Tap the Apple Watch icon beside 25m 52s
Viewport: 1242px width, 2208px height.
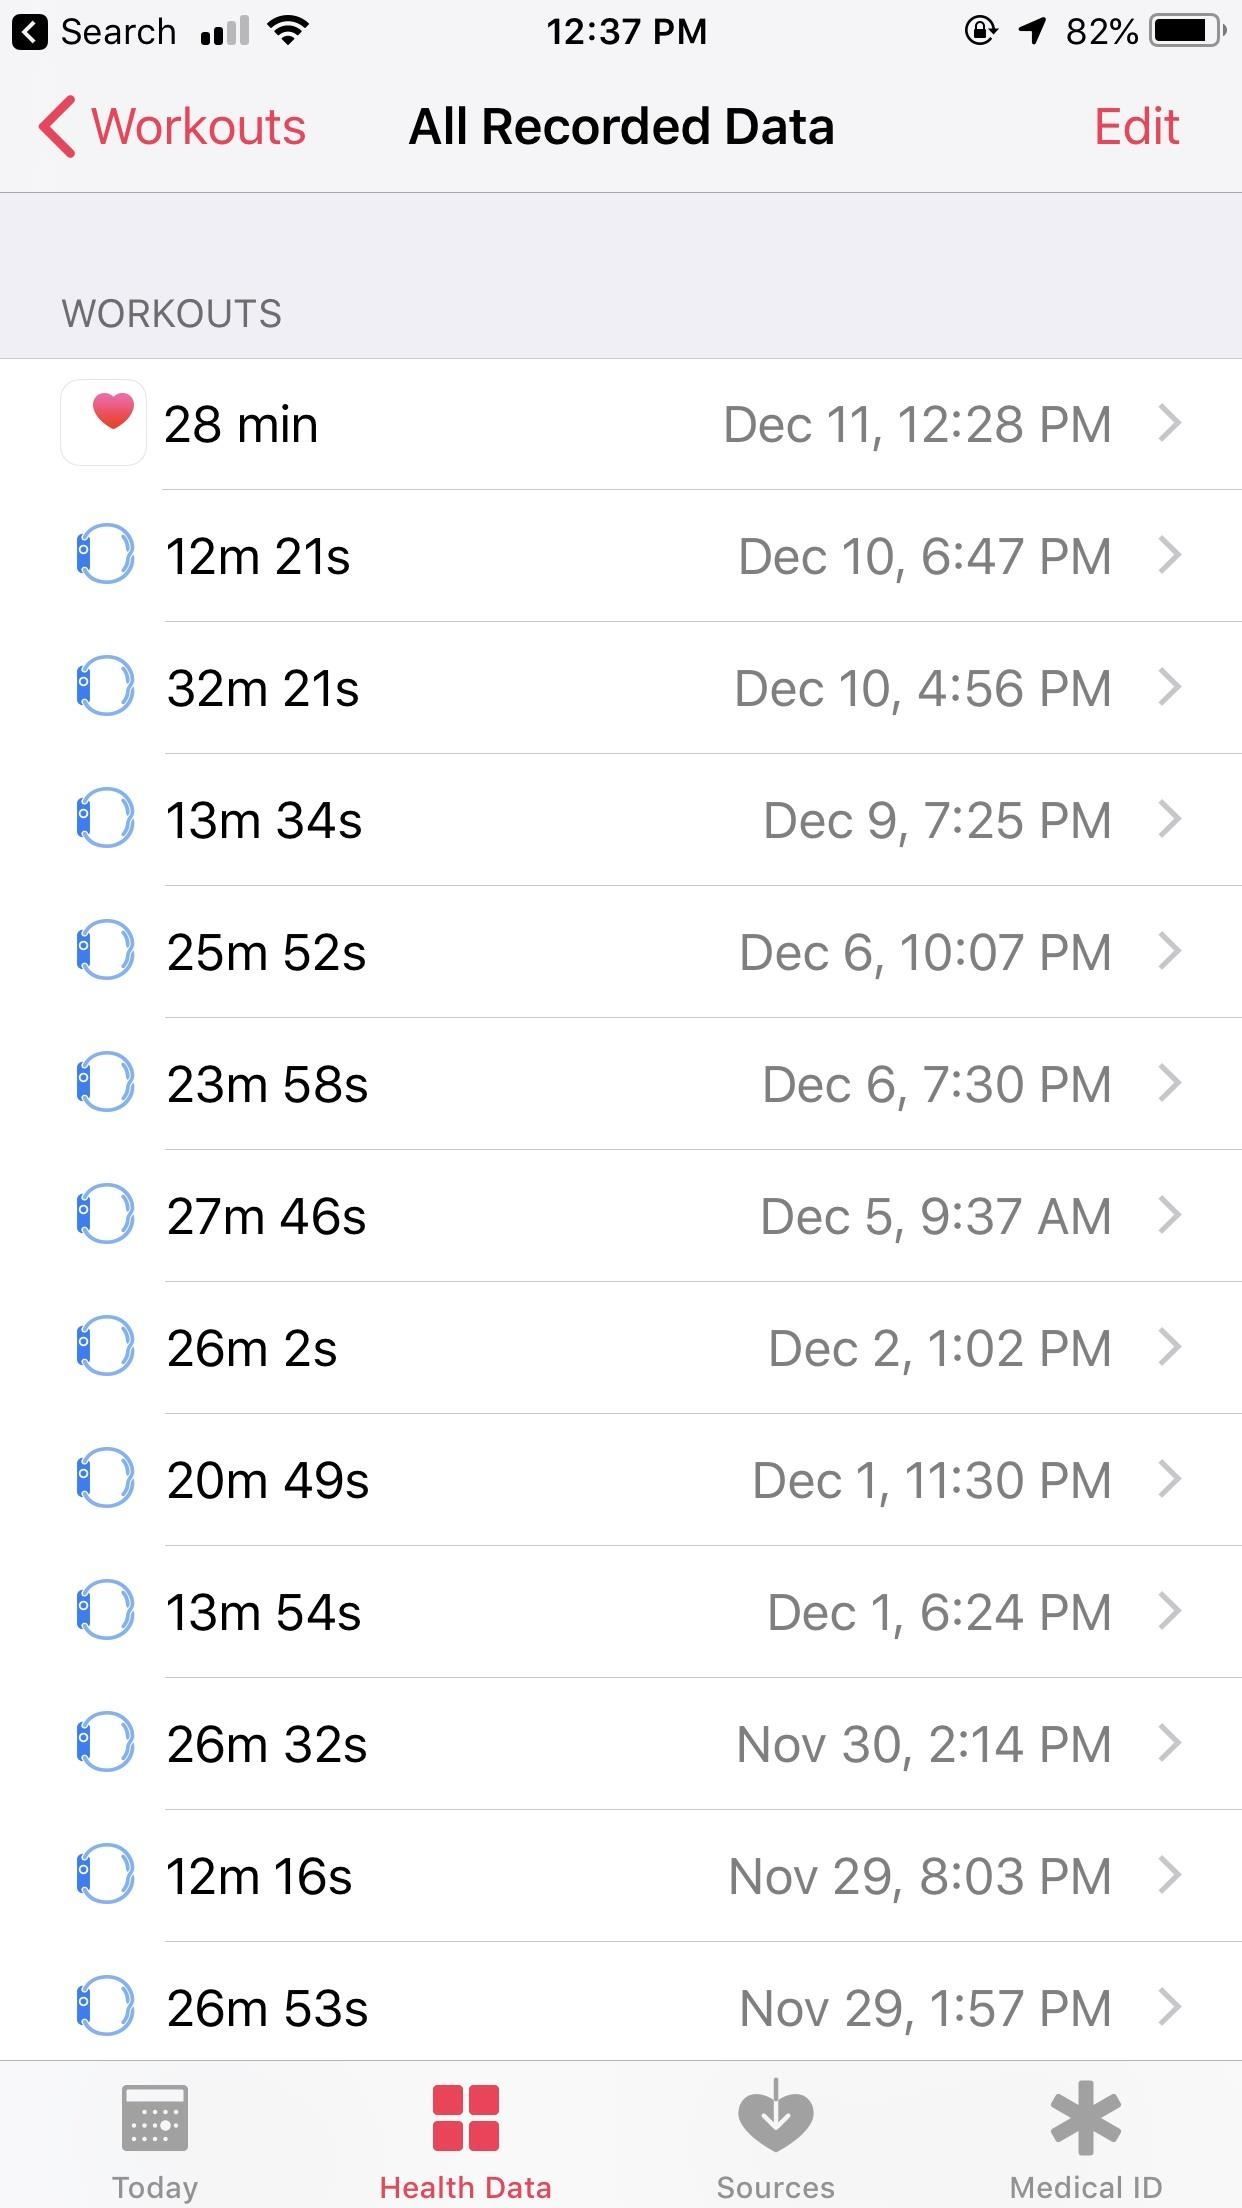click(104, 950)
